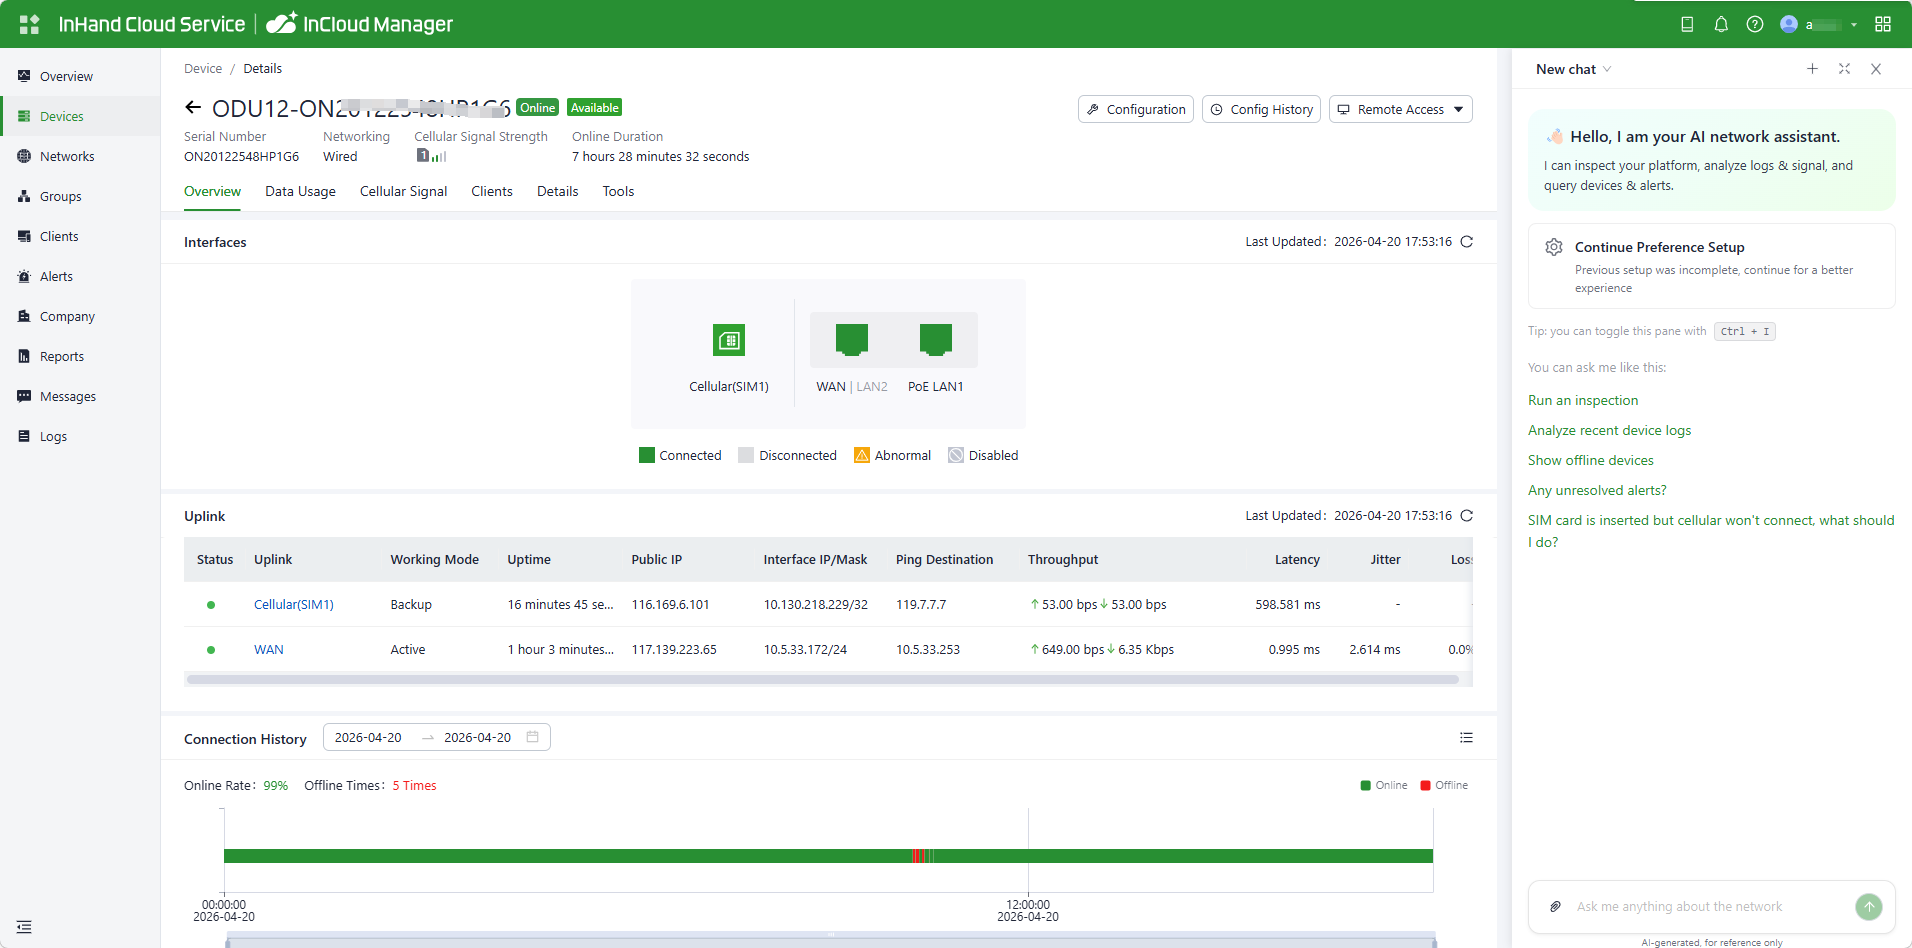The width and height of the screenshot is (1912, 948).
Task: Click the Configuration button
Action: coord(1136,109)
